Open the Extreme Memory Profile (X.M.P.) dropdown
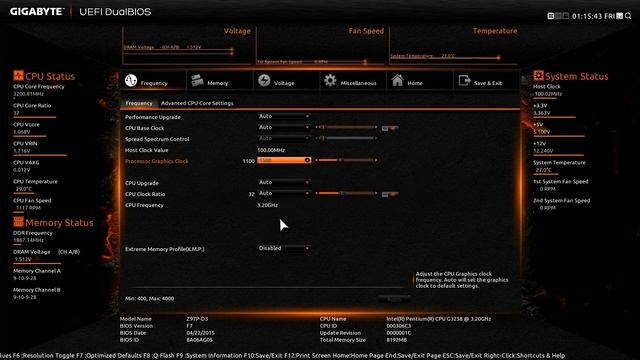The image size is (640, 360). point(284,248)
